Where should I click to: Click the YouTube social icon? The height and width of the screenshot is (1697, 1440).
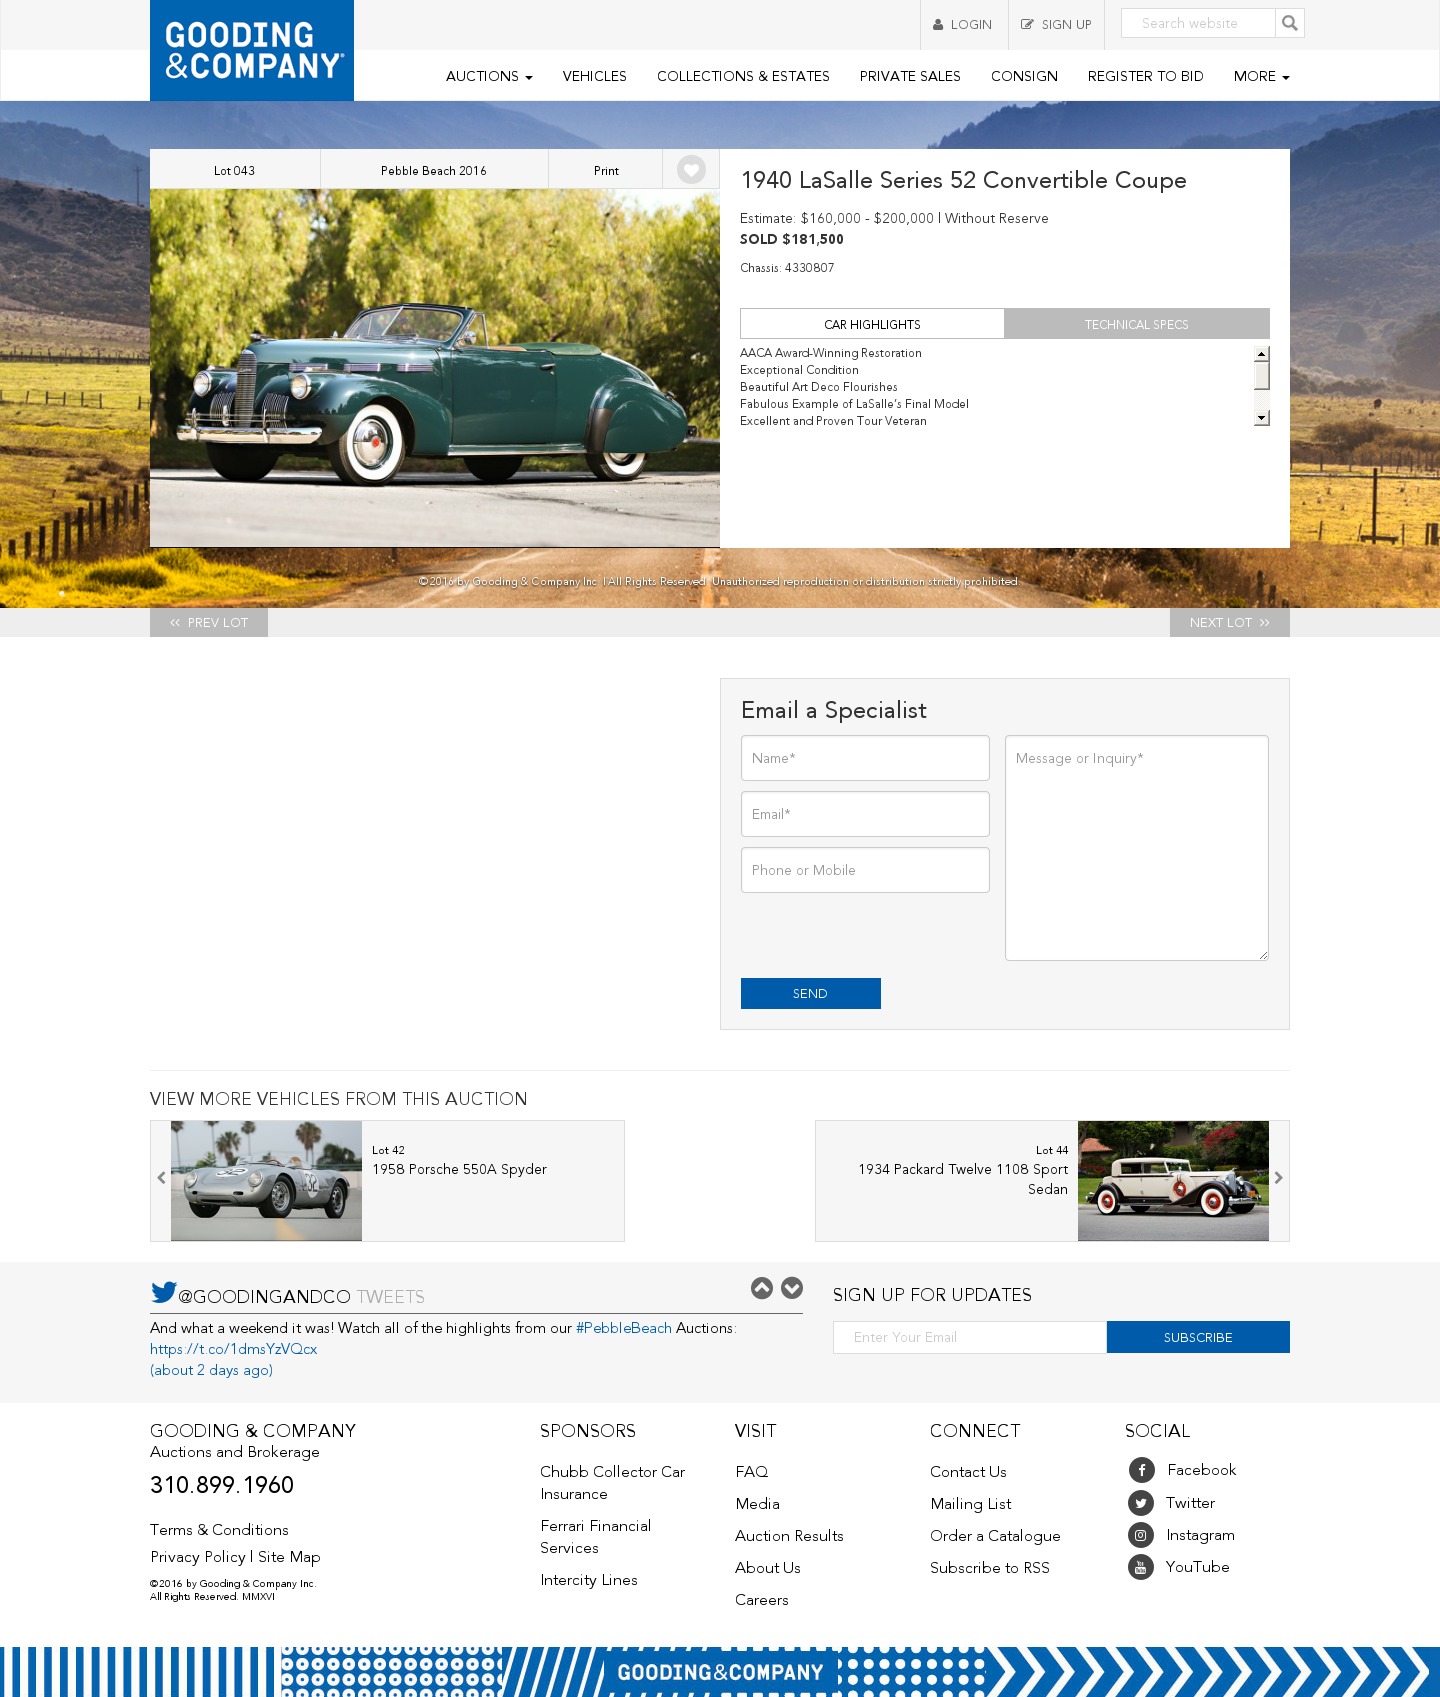1141,1567
